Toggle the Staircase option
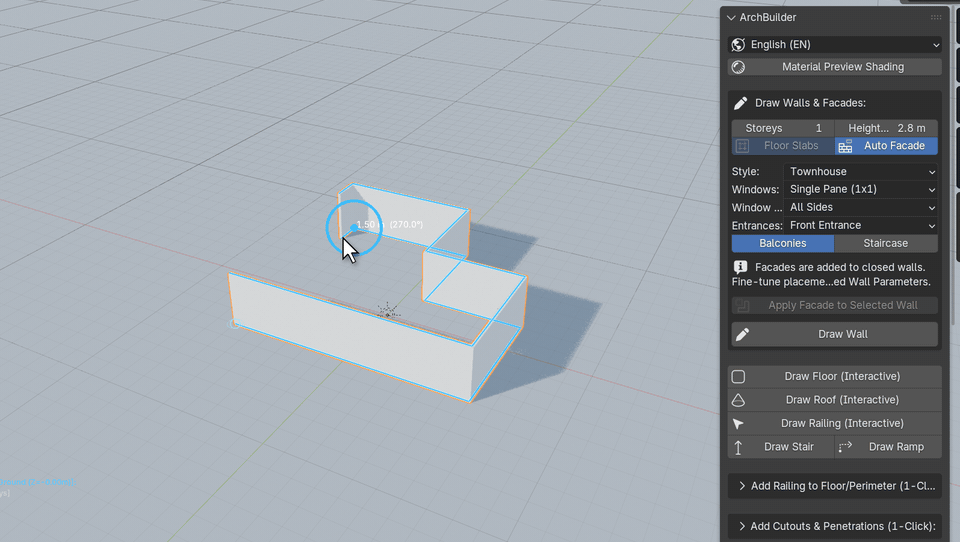Viewport: 960px width, 542px height. click(886, 243)
